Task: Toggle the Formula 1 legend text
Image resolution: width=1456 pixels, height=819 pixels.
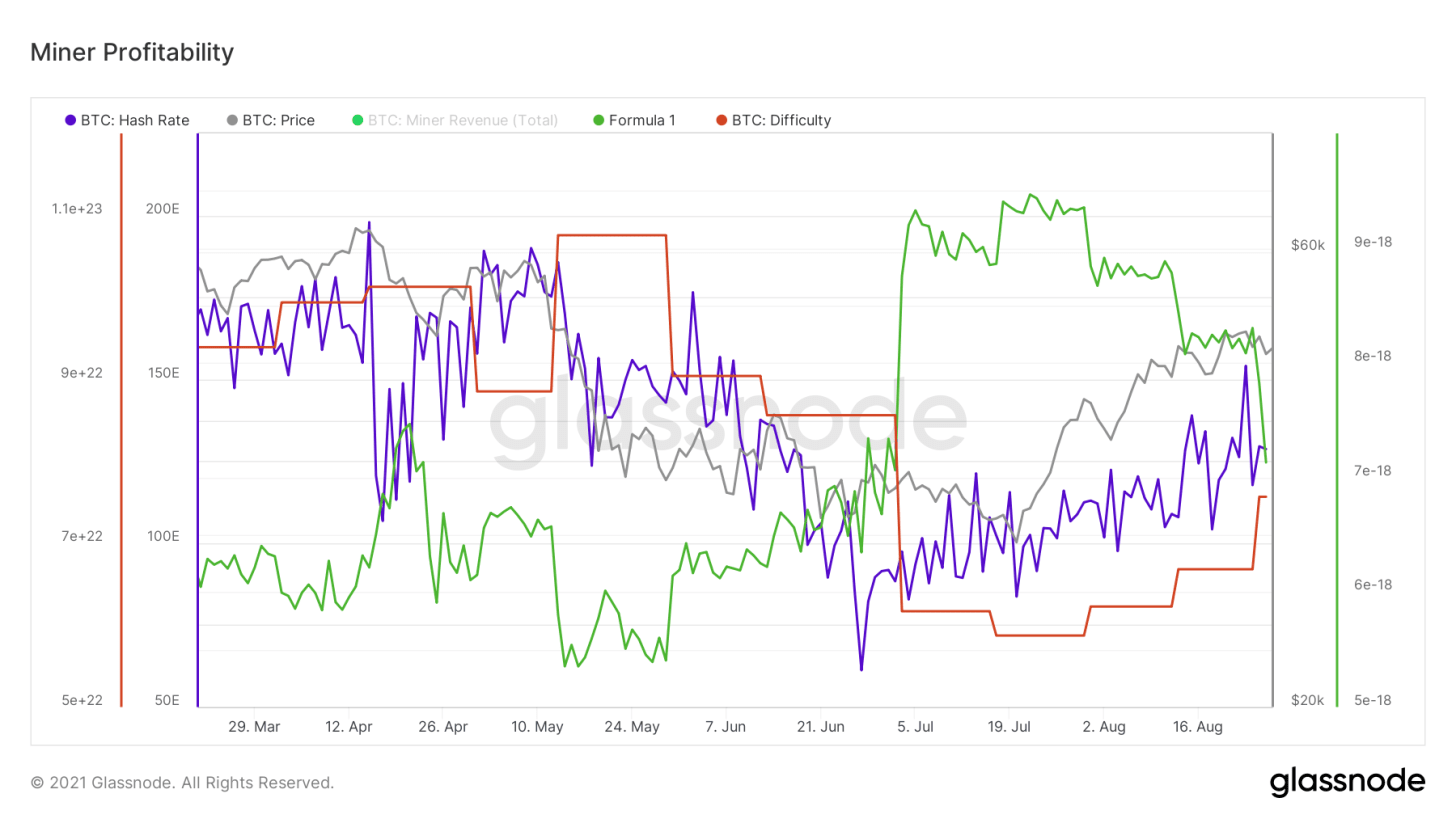Action: 642,121
